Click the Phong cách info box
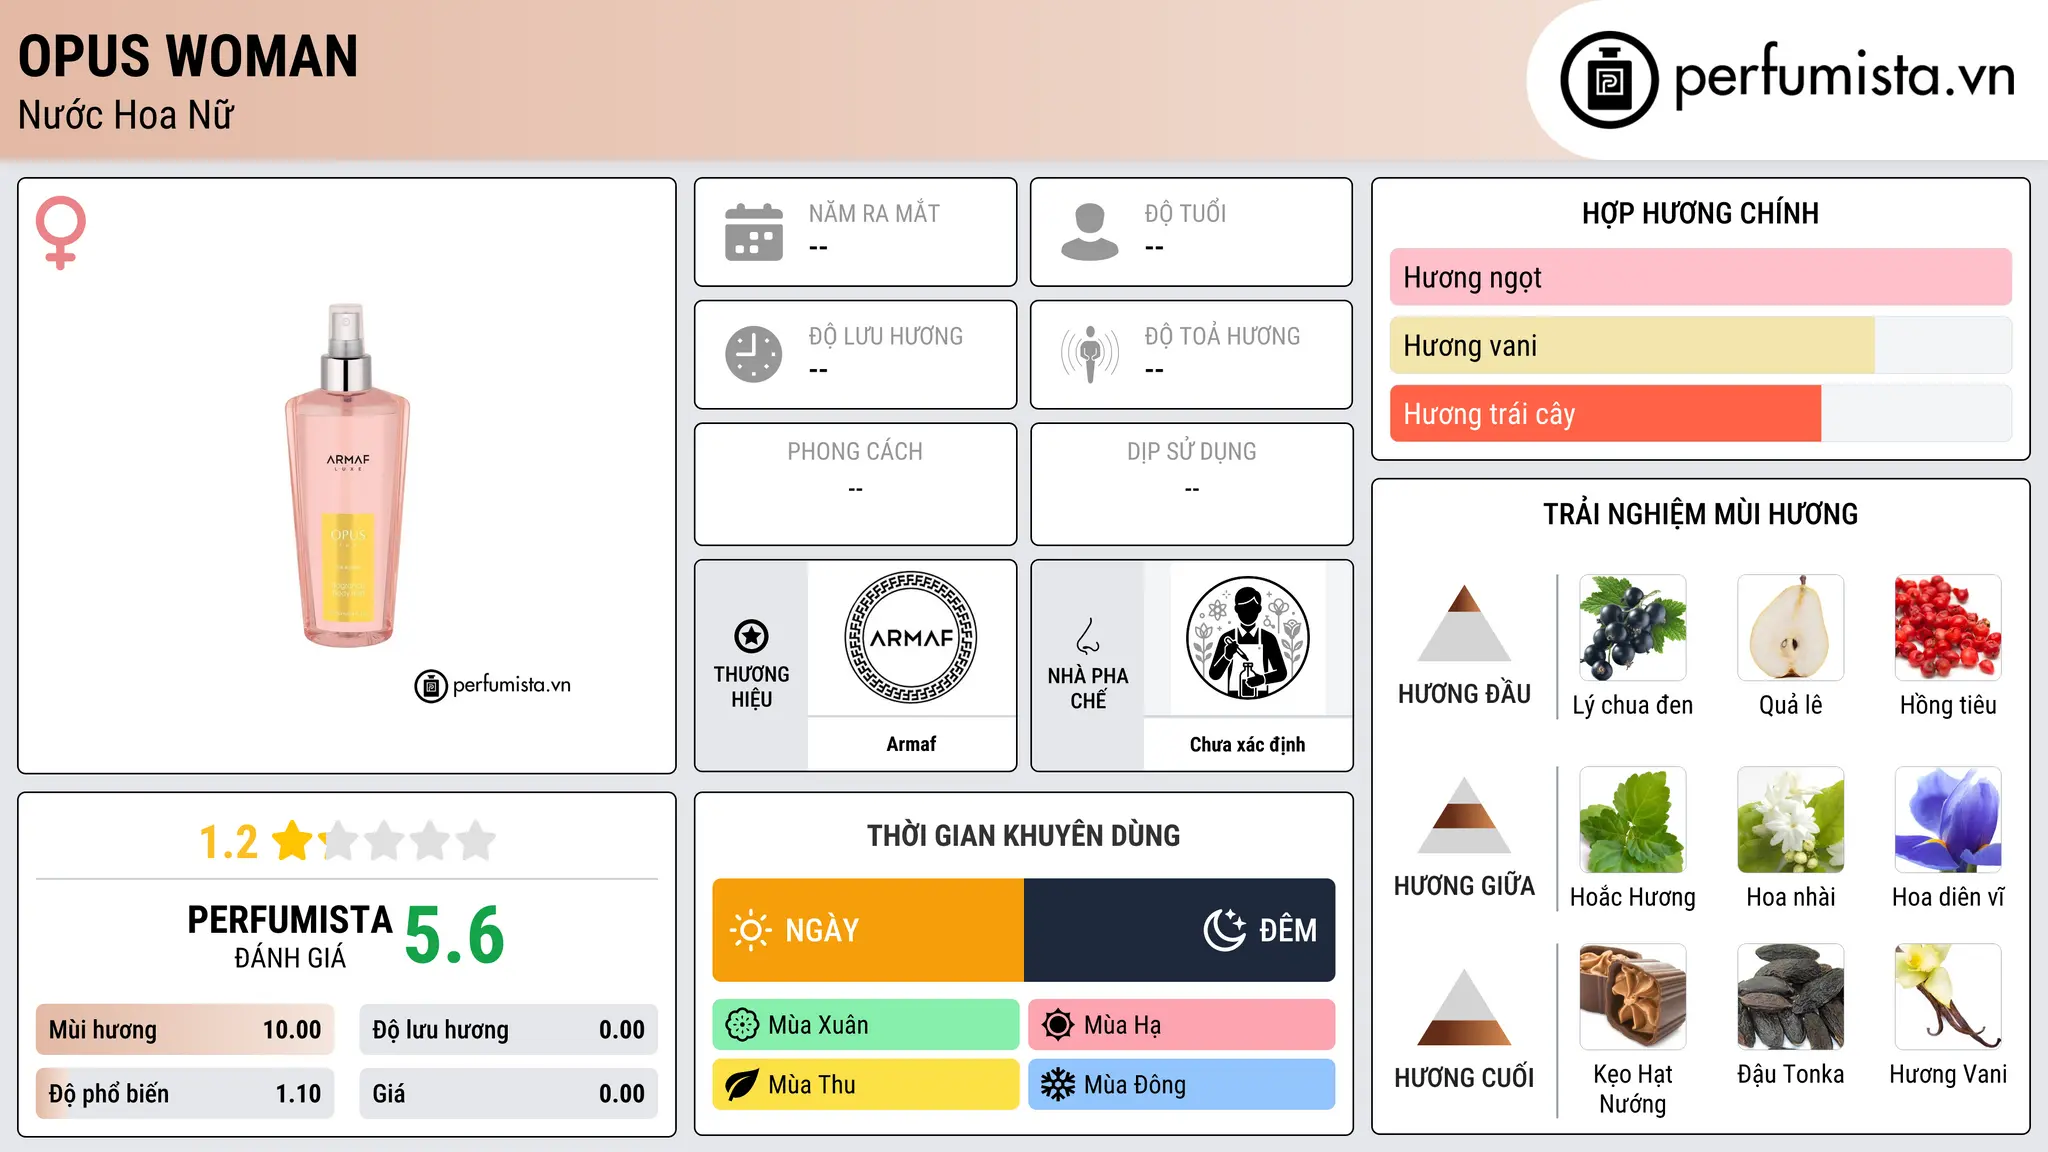Image resolution: width=2048 pixels, height=1152 pixels. pyautogui.click(x=855, y=484)
